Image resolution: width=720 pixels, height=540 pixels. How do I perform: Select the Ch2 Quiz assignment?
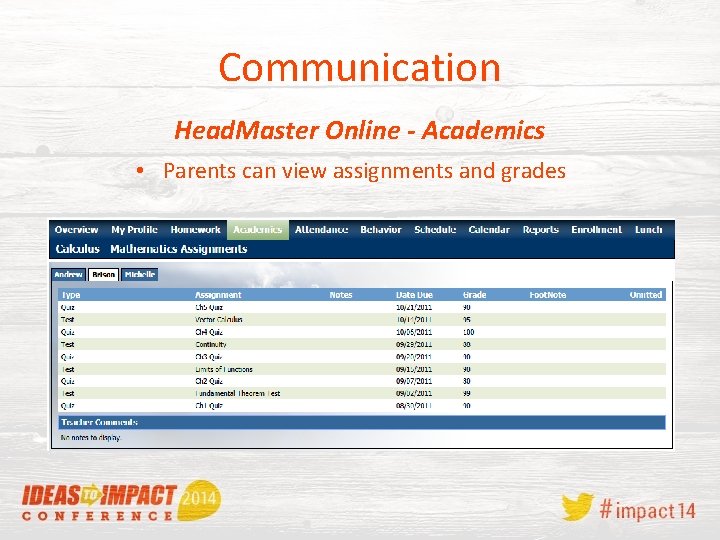click(x=362, y=381)
